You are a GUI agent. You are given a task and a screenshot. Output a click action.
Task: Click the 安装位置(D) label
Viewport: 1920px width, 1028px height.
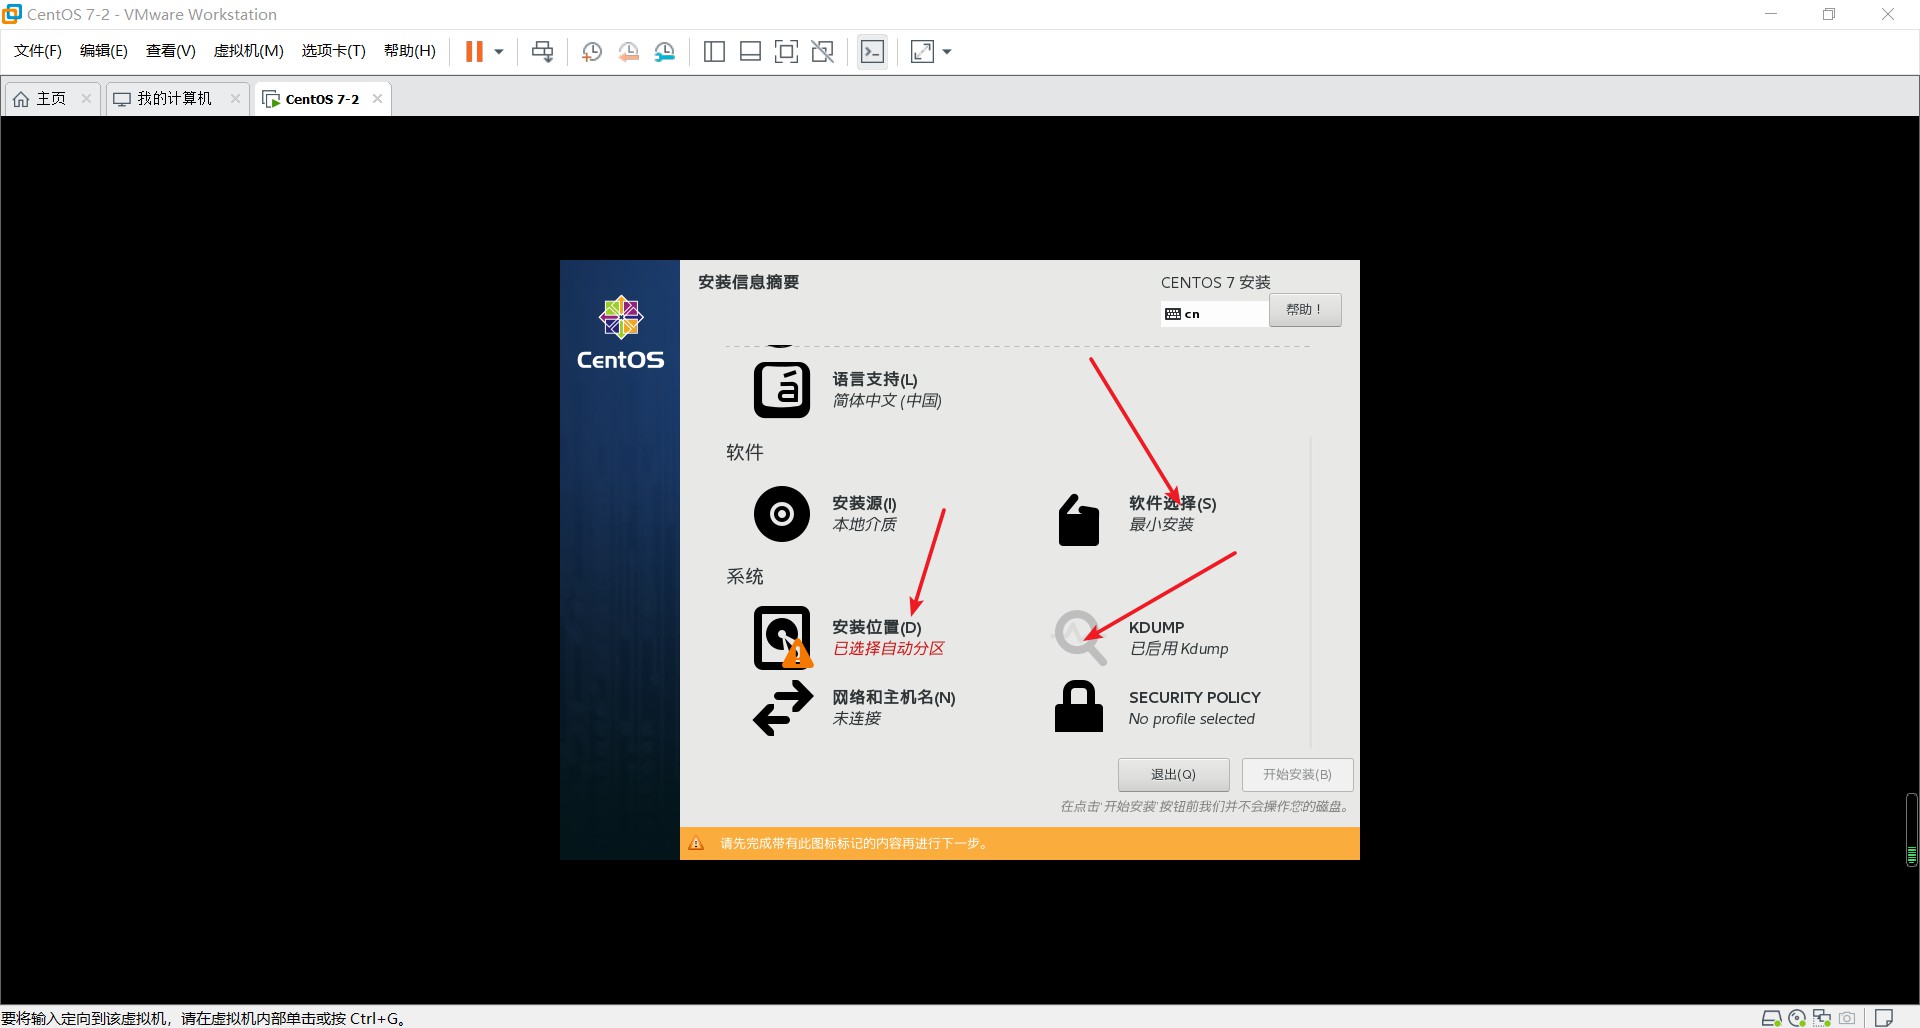tap(877, 627)
